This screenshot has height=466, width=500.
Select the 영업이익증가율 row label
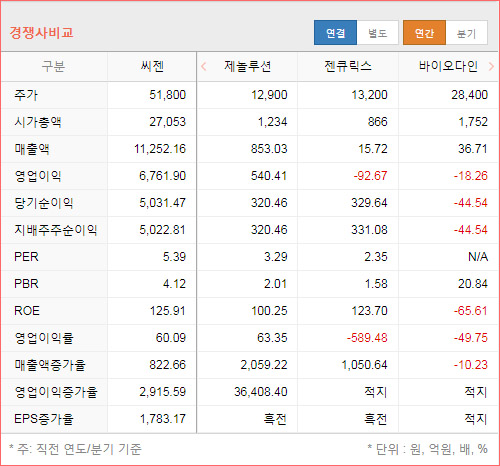tap(56, 392)
